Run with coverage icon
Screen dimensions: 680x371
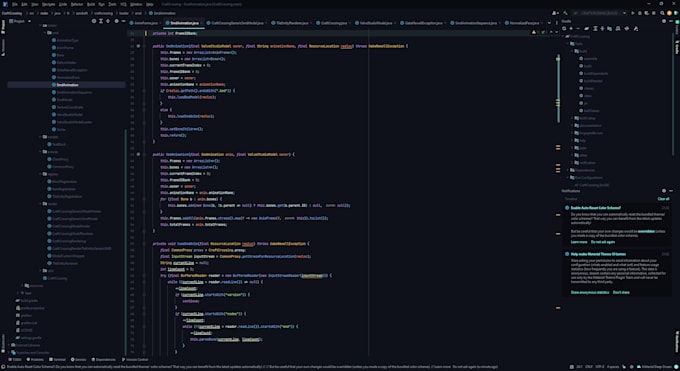(647, 13)
